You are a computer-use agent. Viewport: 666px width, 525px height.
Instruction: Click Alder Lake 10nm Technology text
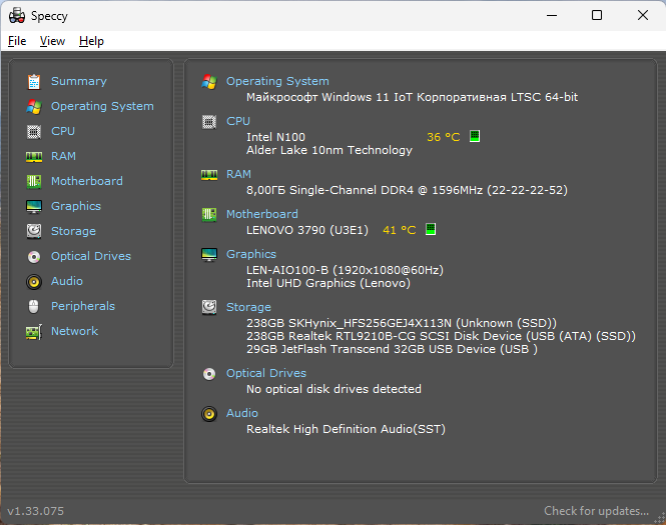coord(329,150)
